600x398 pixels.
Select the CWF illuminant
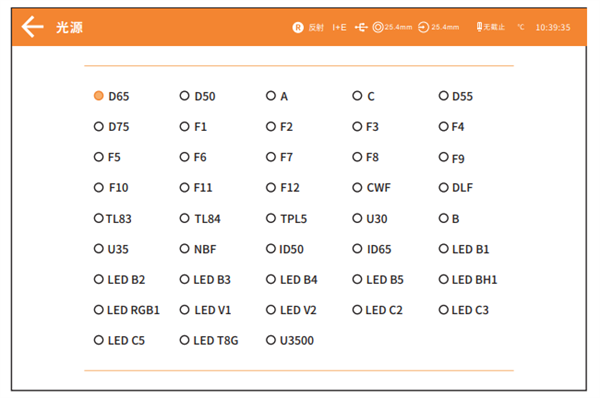357,188
